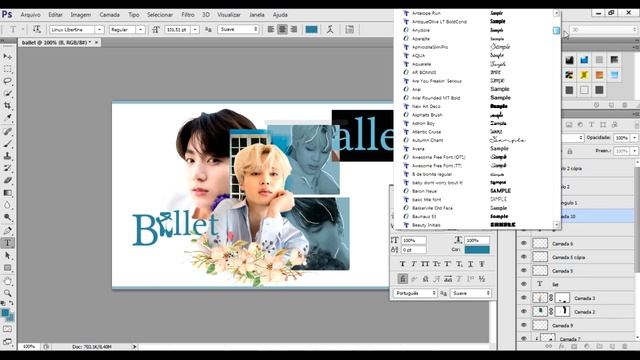This screenshot has height=360, width=640.
Task: Open the font family dropdown arrow
Action: coord(99,29)
